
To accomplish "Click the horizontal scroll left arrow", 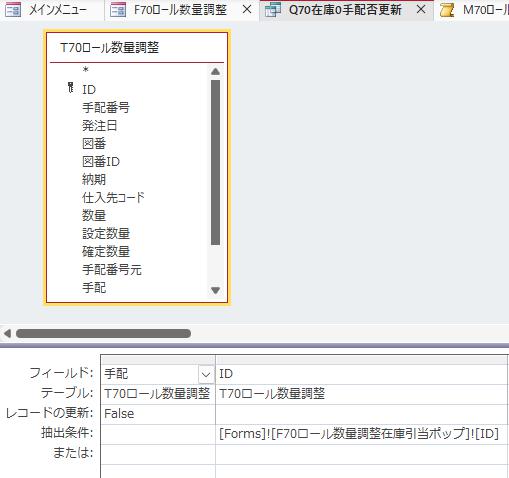I will pos(7,333).
